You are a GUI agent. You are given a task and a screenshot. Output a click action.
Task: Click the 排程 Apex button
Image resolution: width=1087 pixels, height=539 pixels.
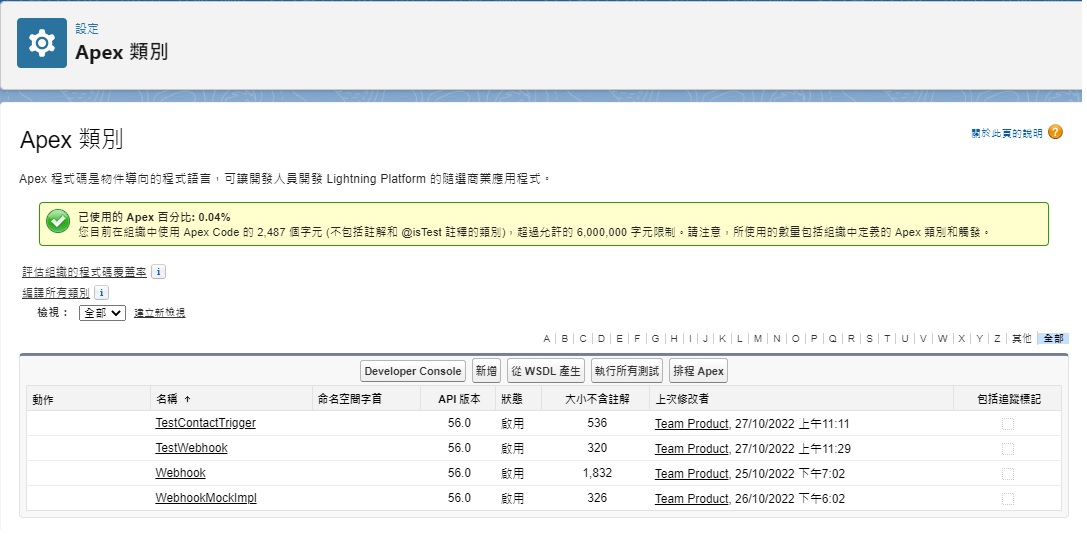tap(699, 371)
